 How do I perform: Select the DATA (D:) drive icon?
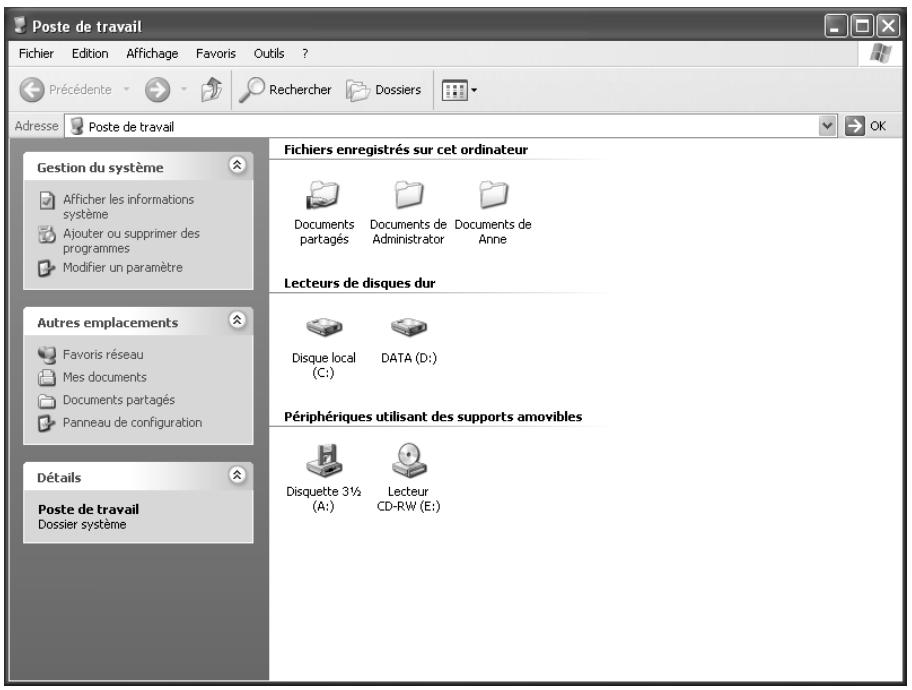pos(408,327)
